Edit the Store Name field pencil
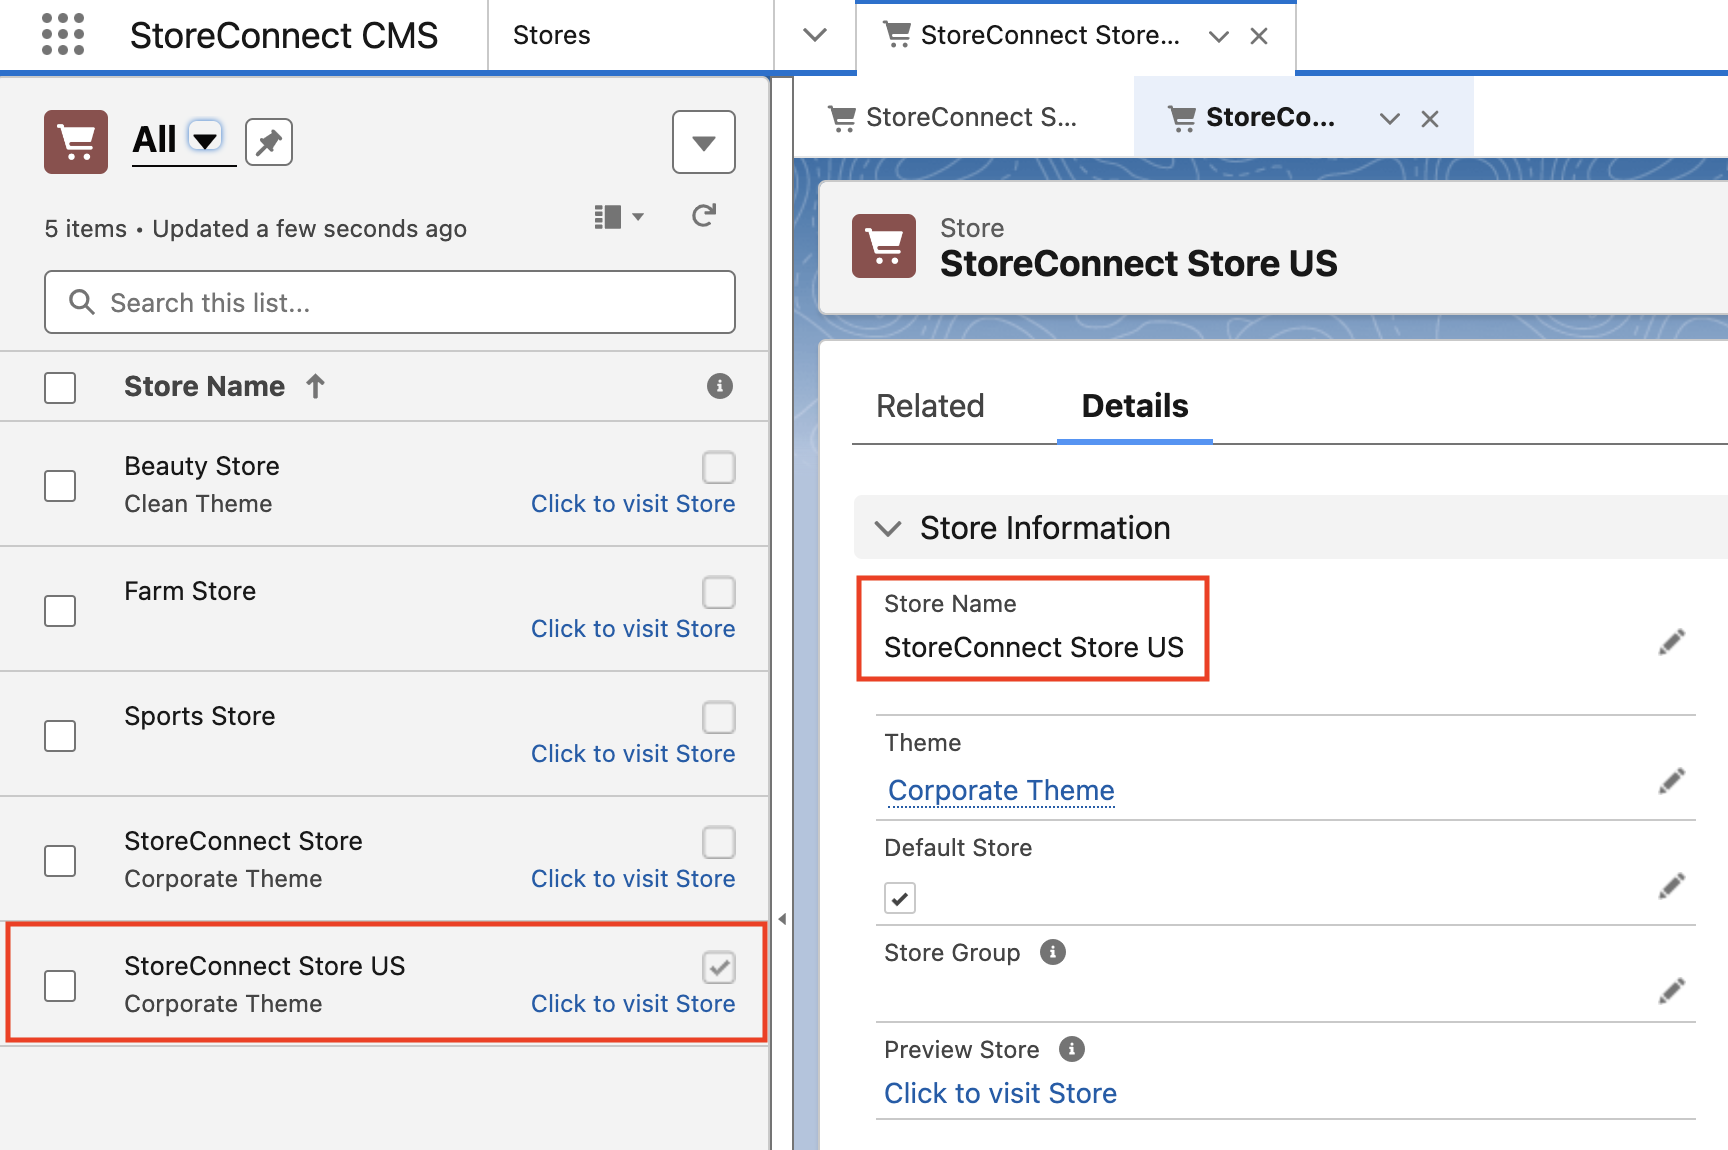The width and height of the screenshot is (1728, 1150). pyautogui.click(x=1671, y=642)
